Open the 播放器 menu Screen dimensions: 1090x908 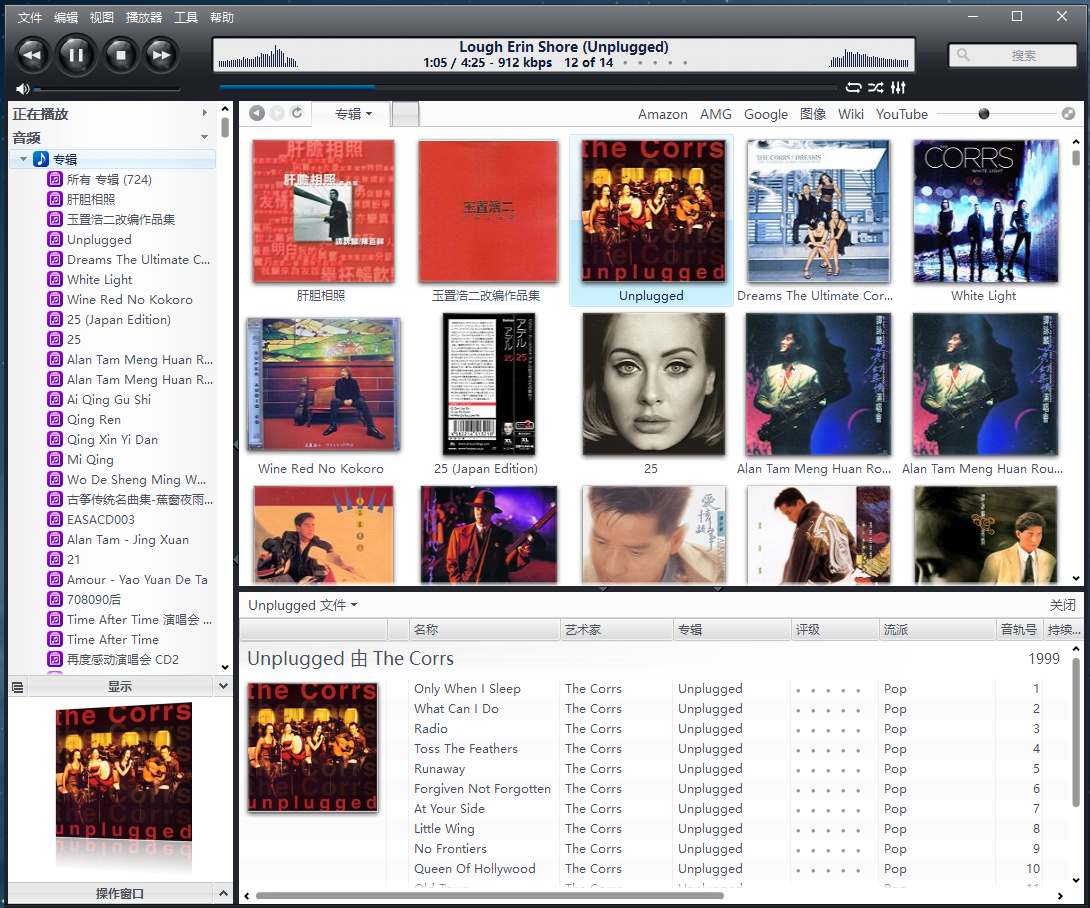(143, 17)
